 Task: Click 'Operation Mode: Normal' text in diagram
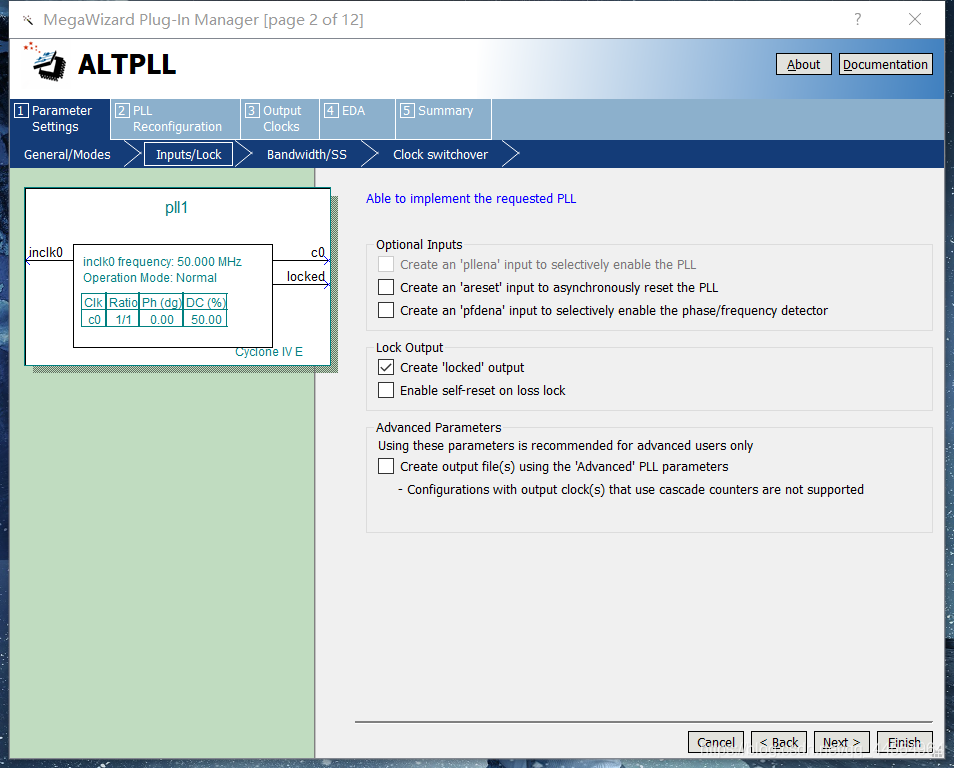tap(150, 278)
